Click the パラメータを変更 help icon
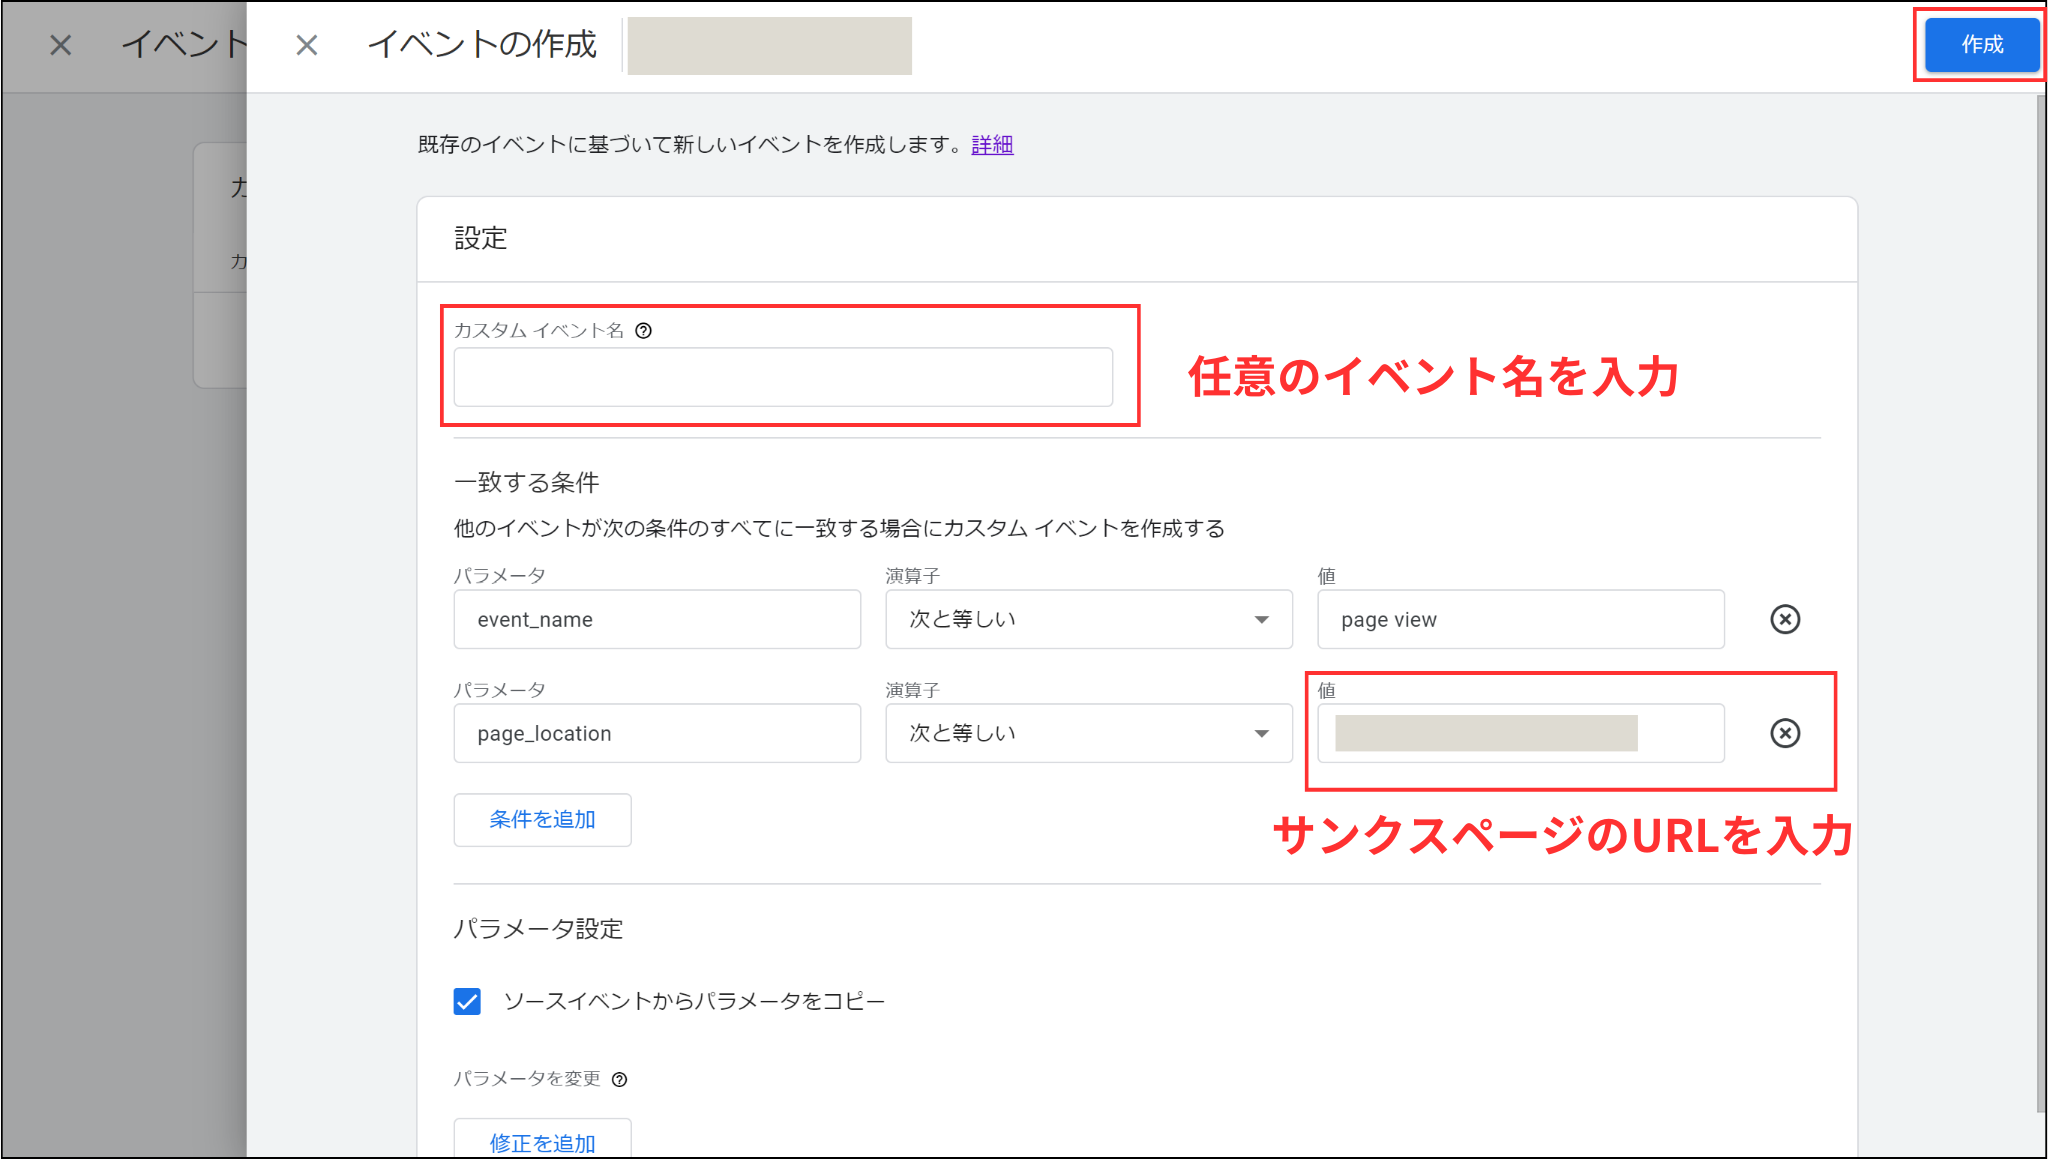Screen dimensions: 2048x1159 click(x=620, y=1079)
